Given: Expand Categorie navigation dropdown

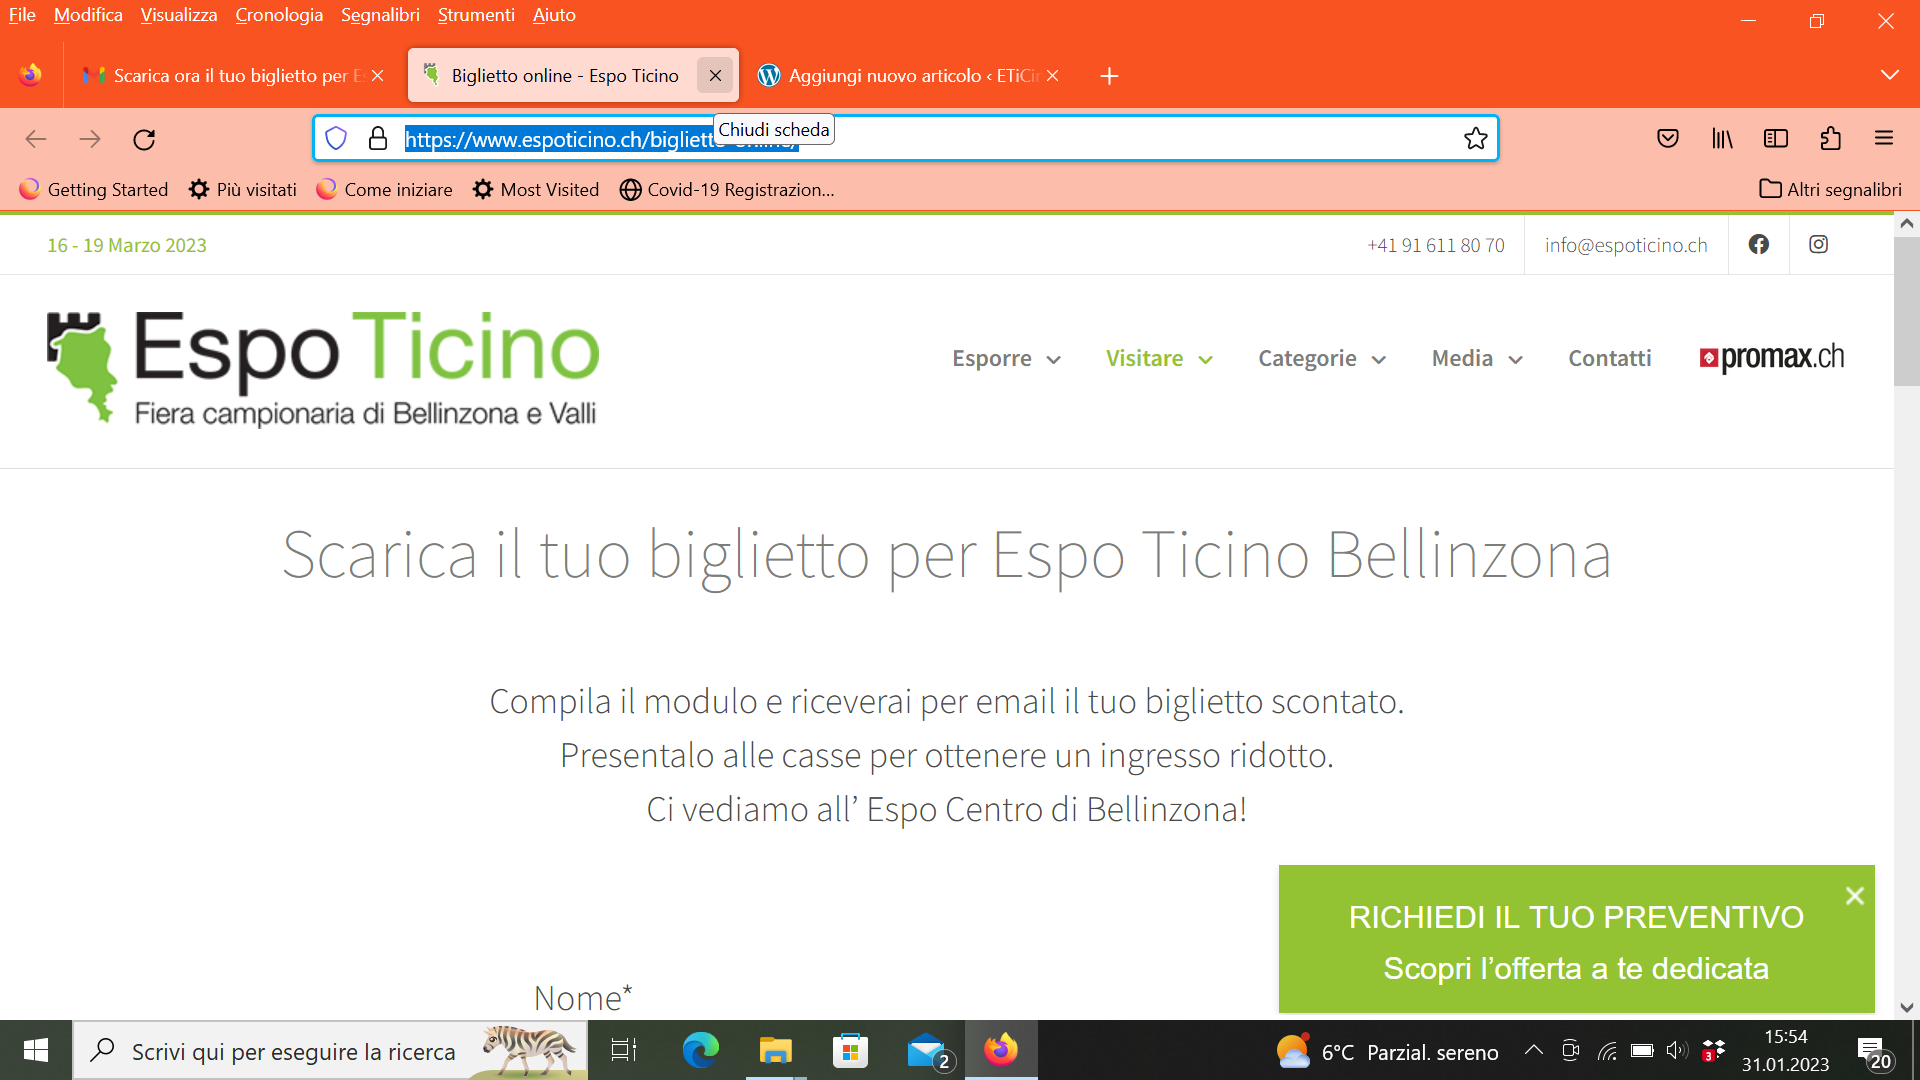Looking at the screenshot, I should click(x=1322, y=358).
